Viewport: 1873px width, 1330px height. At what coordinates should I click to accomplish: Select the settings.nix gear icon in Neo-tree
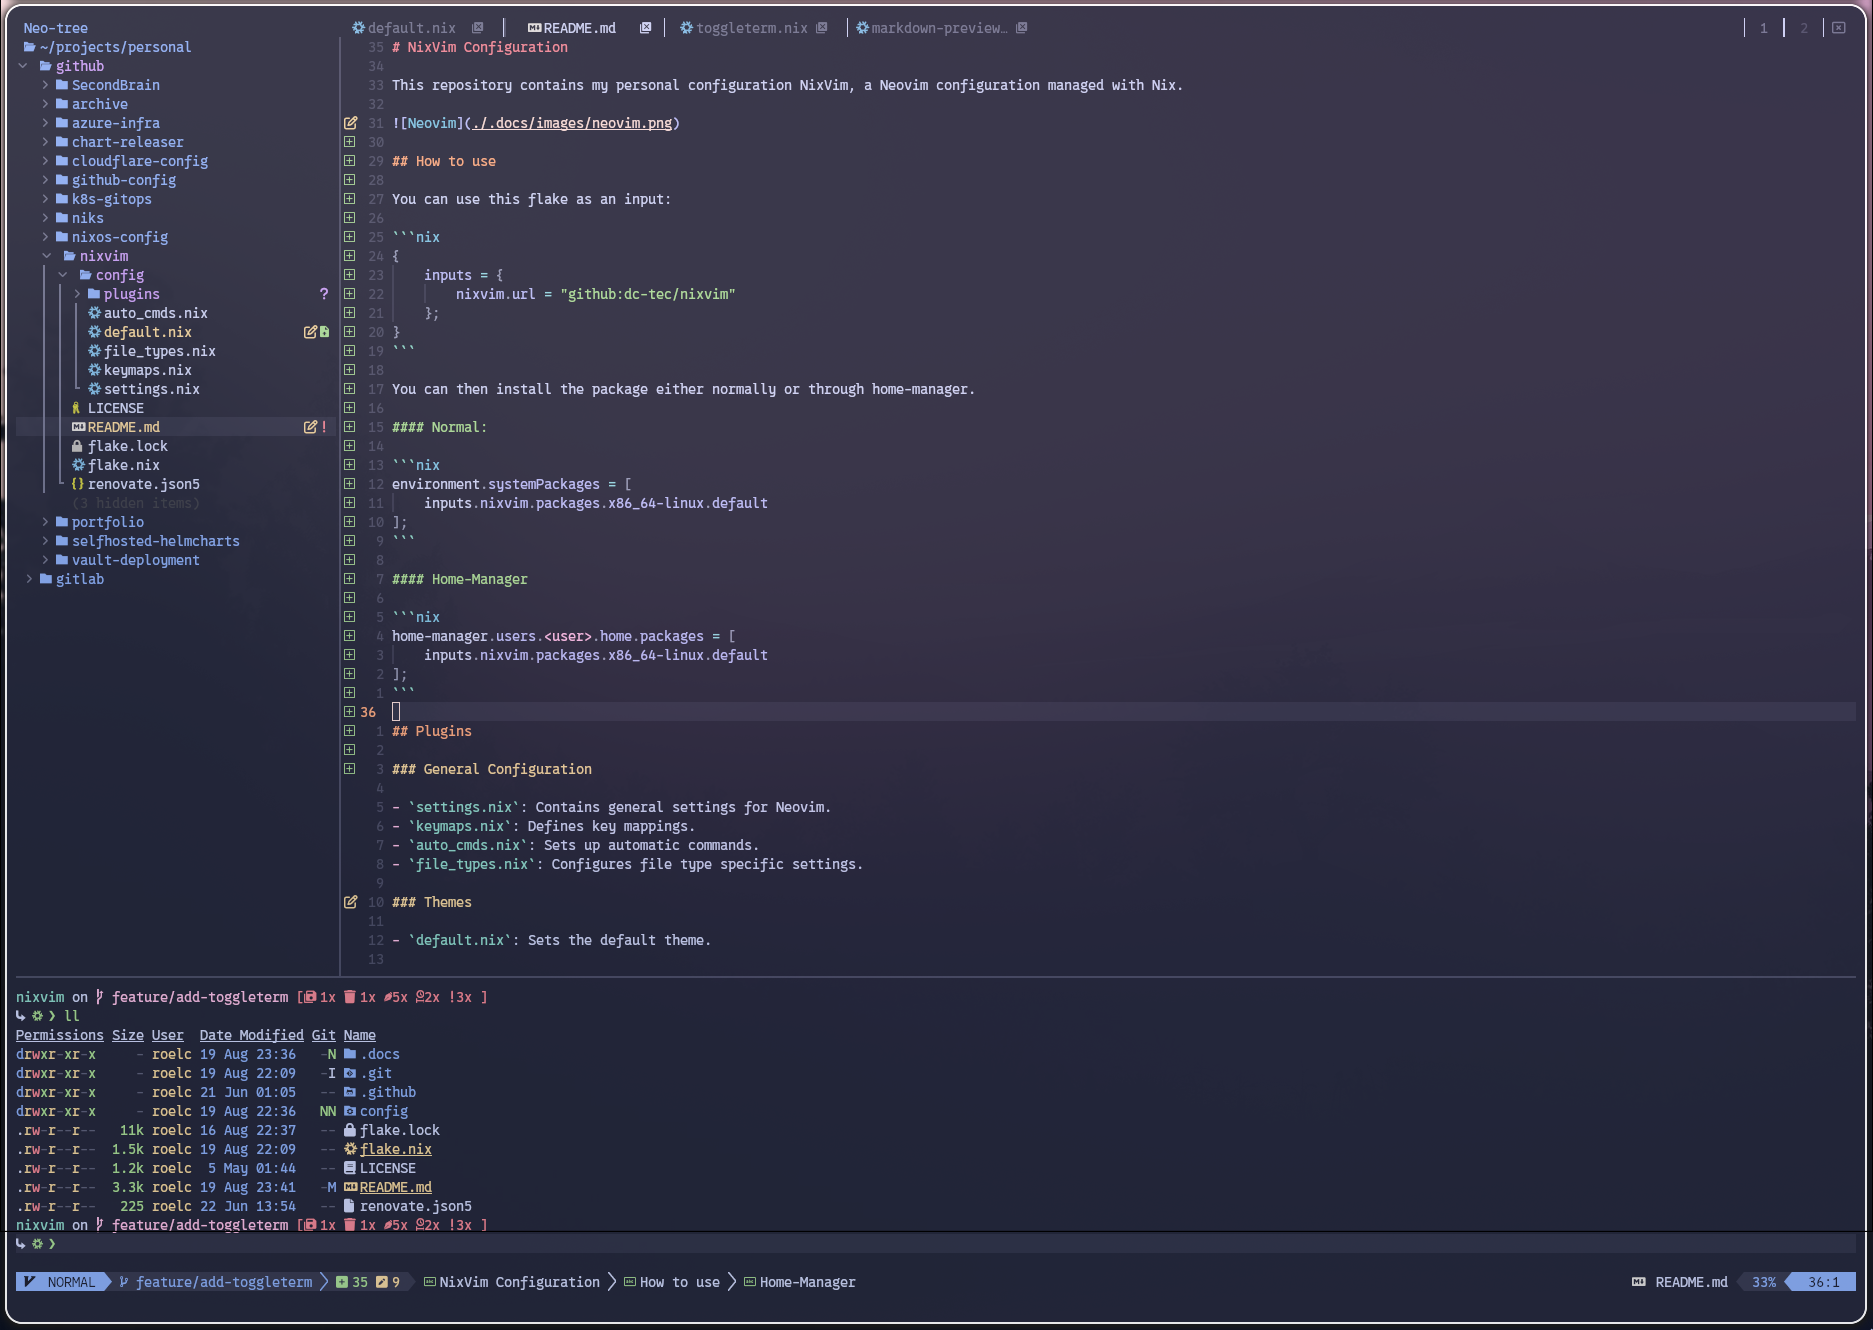coord(95,389)
